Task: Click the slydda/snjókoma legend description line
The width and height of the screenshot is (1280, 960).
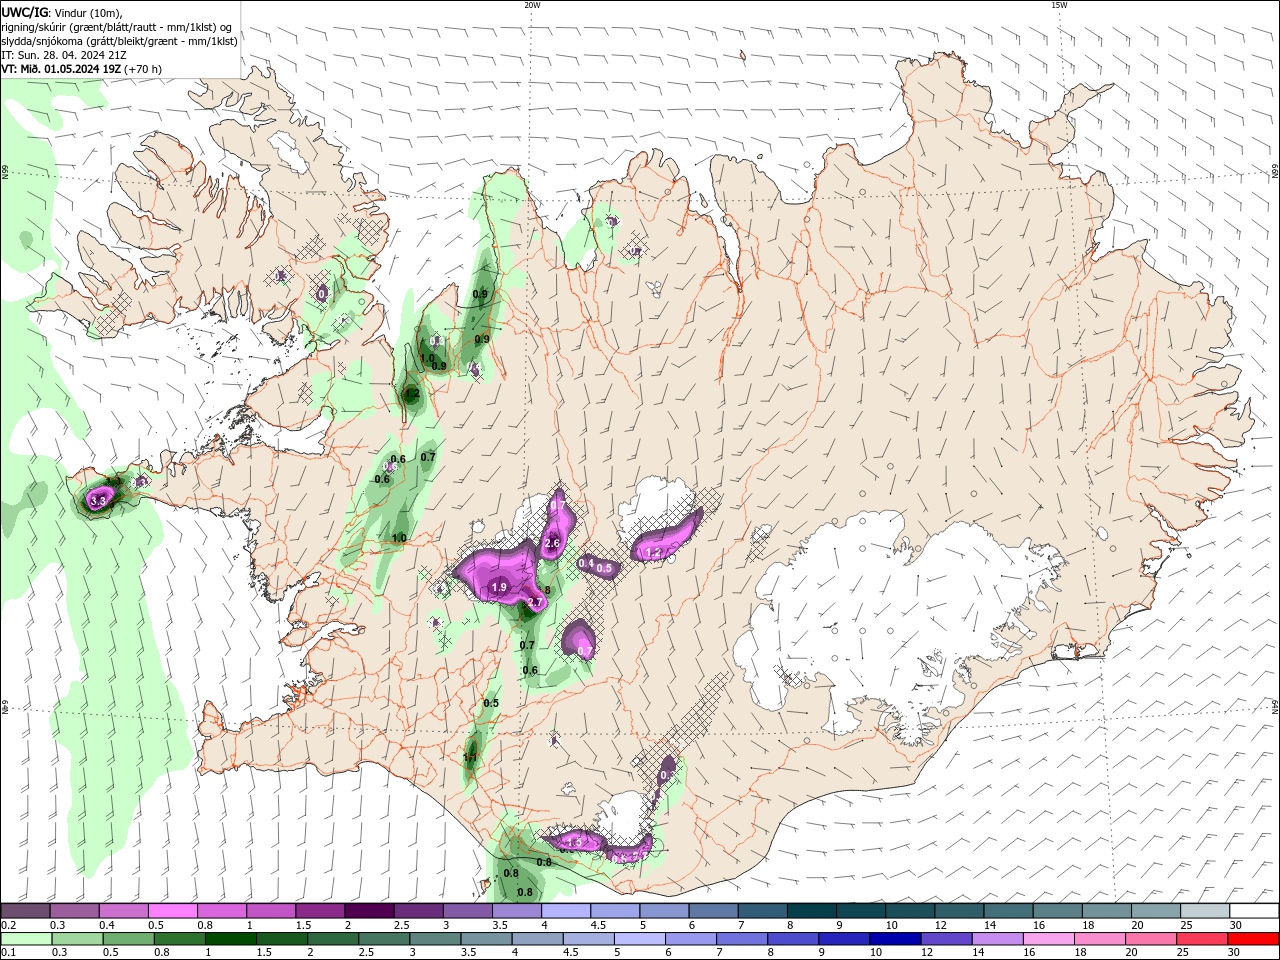Action: click(120, 41)
